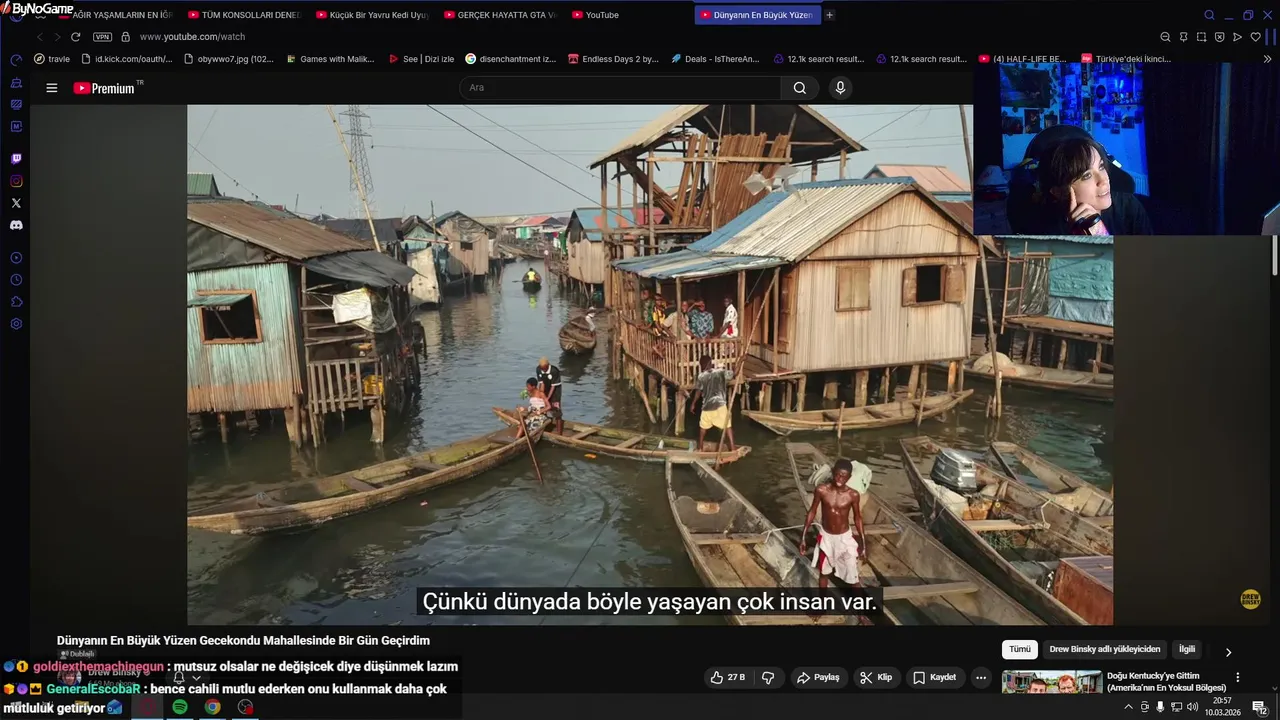
Task: Open the X (Twitter) sidebar panel
Action: pos(16,203)
